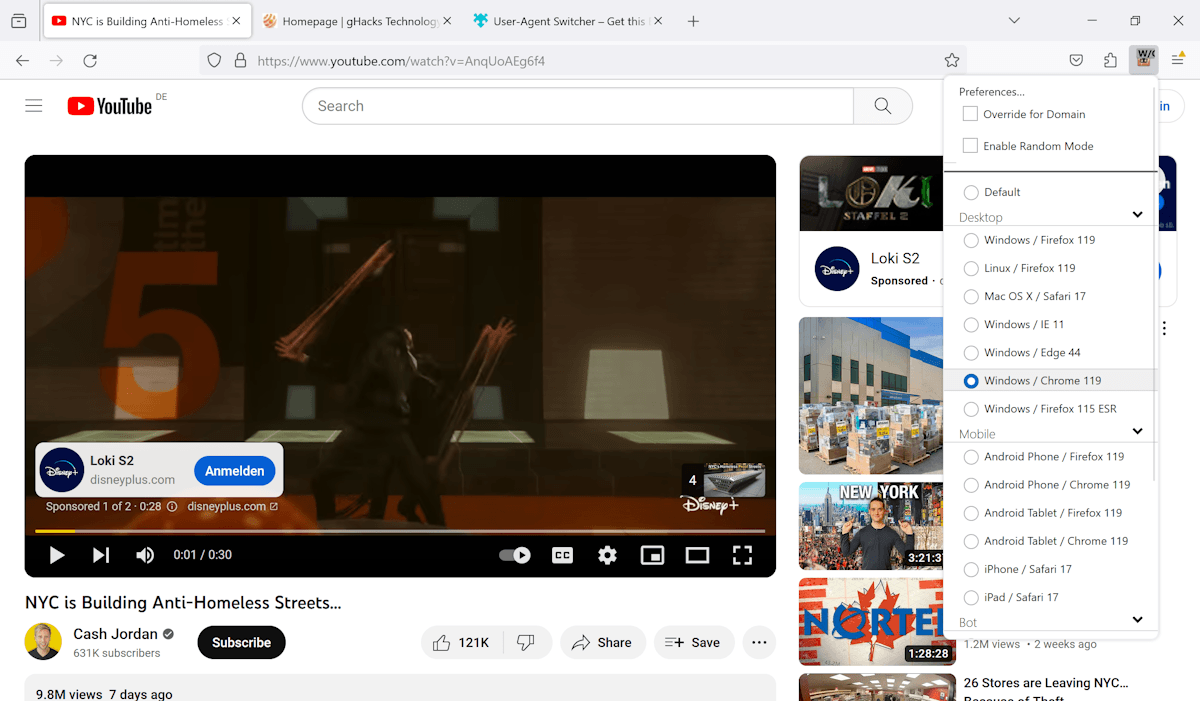Click the like thumbs-up icon
The image size is (1200, 701).
(x=442, y=643)
